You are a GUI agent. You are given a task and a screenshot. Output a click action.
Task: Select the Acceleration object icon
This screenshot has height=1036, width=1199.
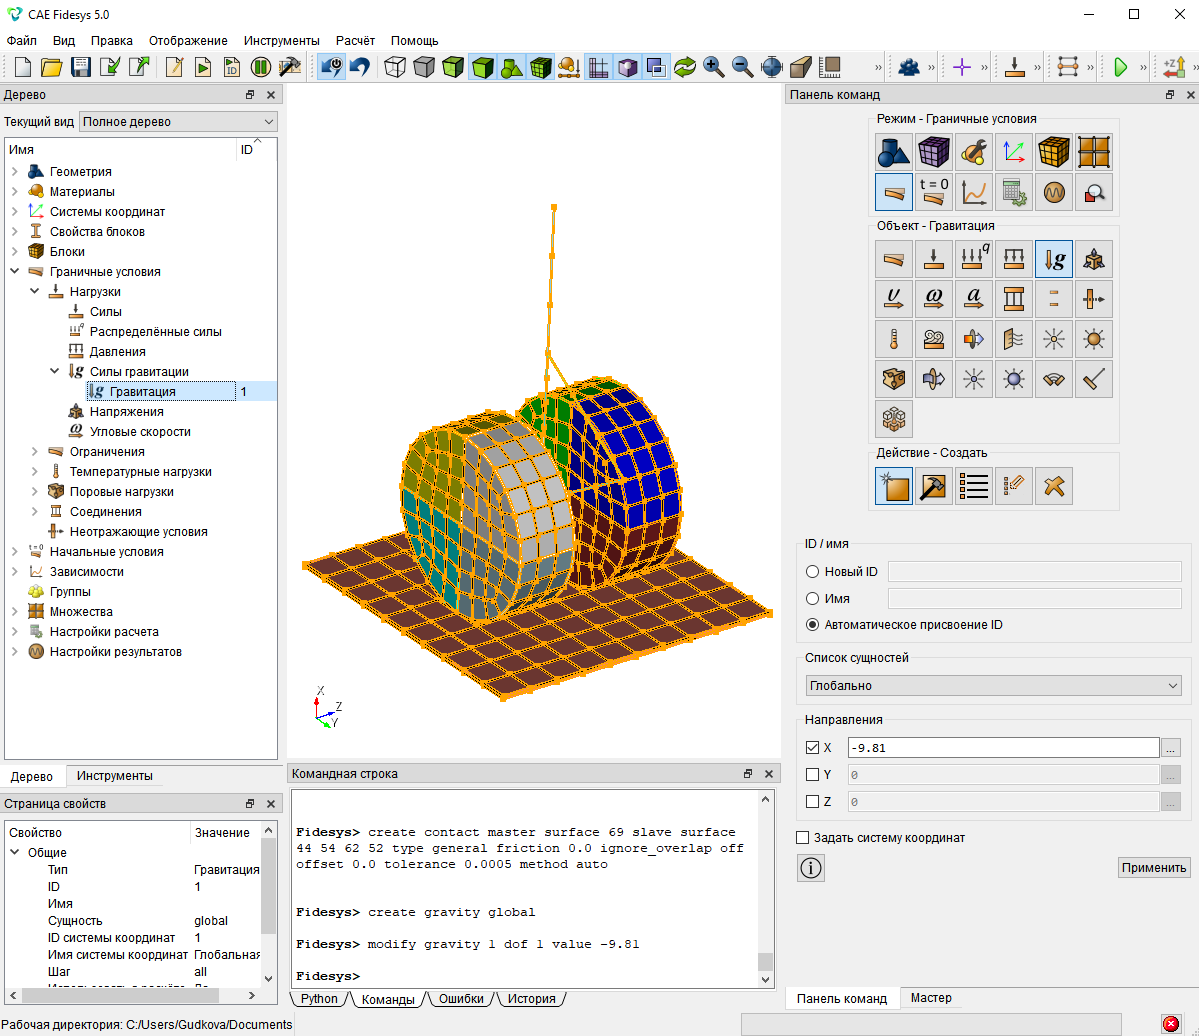pos(973,299)
